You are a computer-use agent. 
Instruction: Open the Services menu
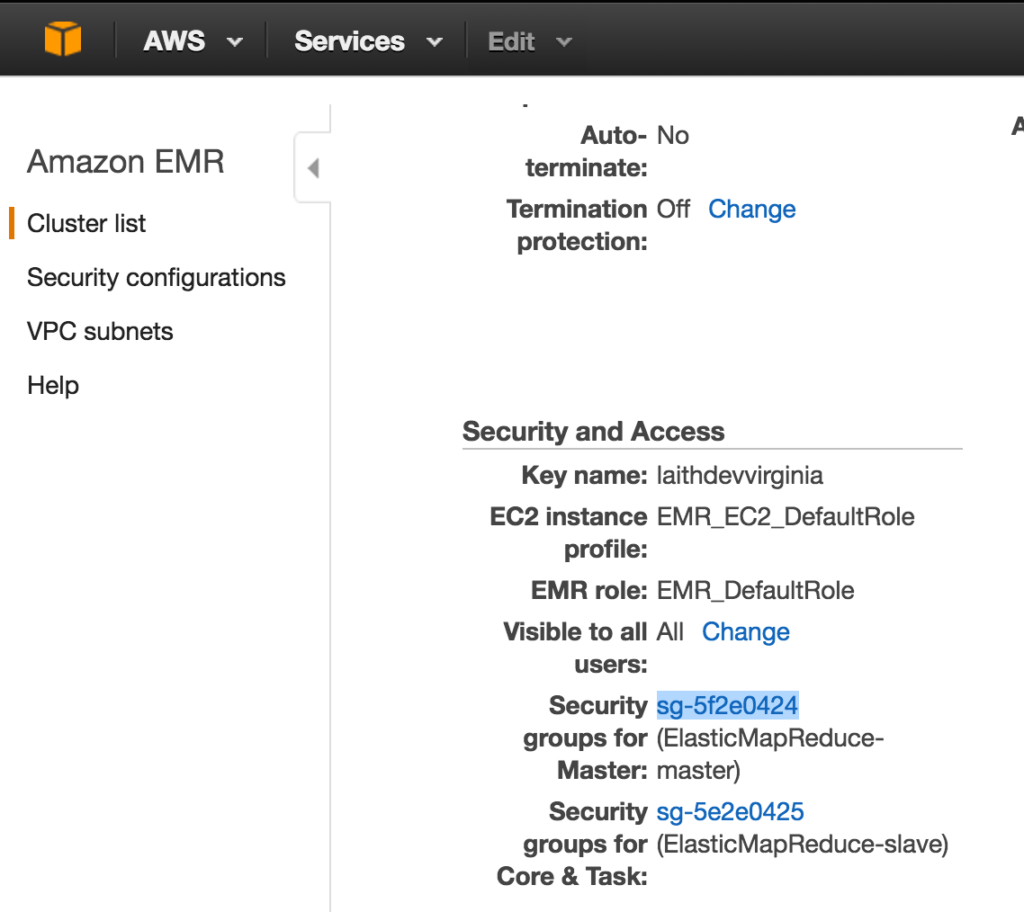[x=349, y=40]
